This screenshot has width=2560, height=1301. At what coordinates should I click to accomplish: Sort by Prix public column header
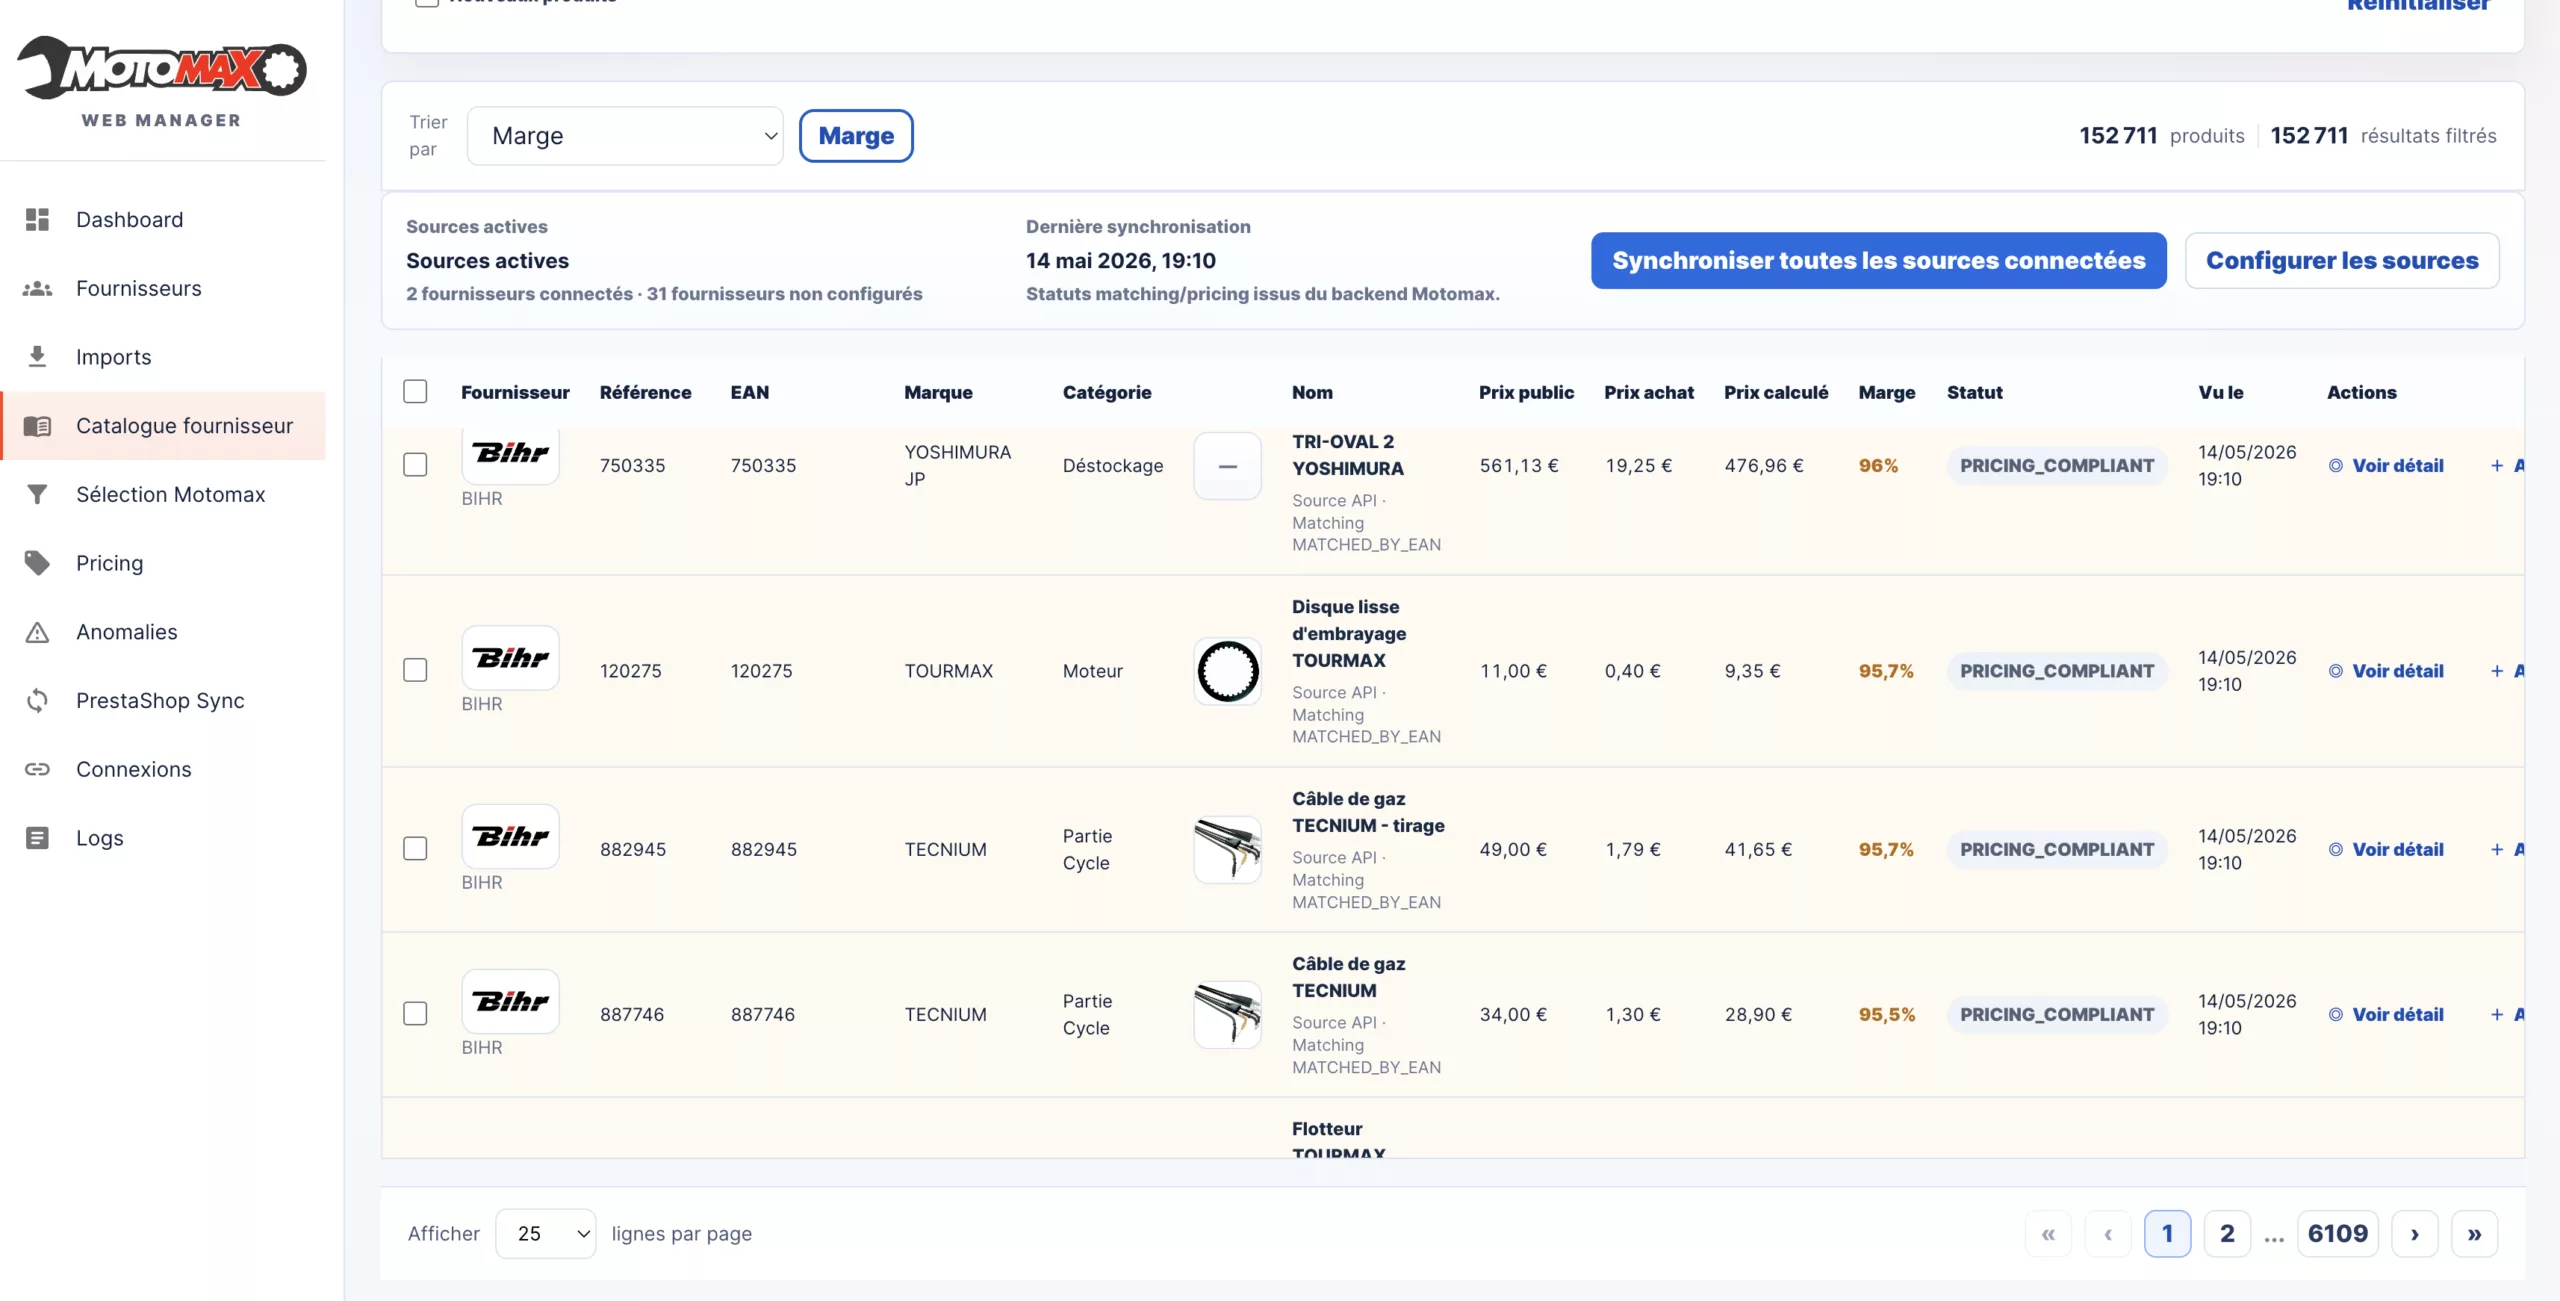(x=1526, y=392)
